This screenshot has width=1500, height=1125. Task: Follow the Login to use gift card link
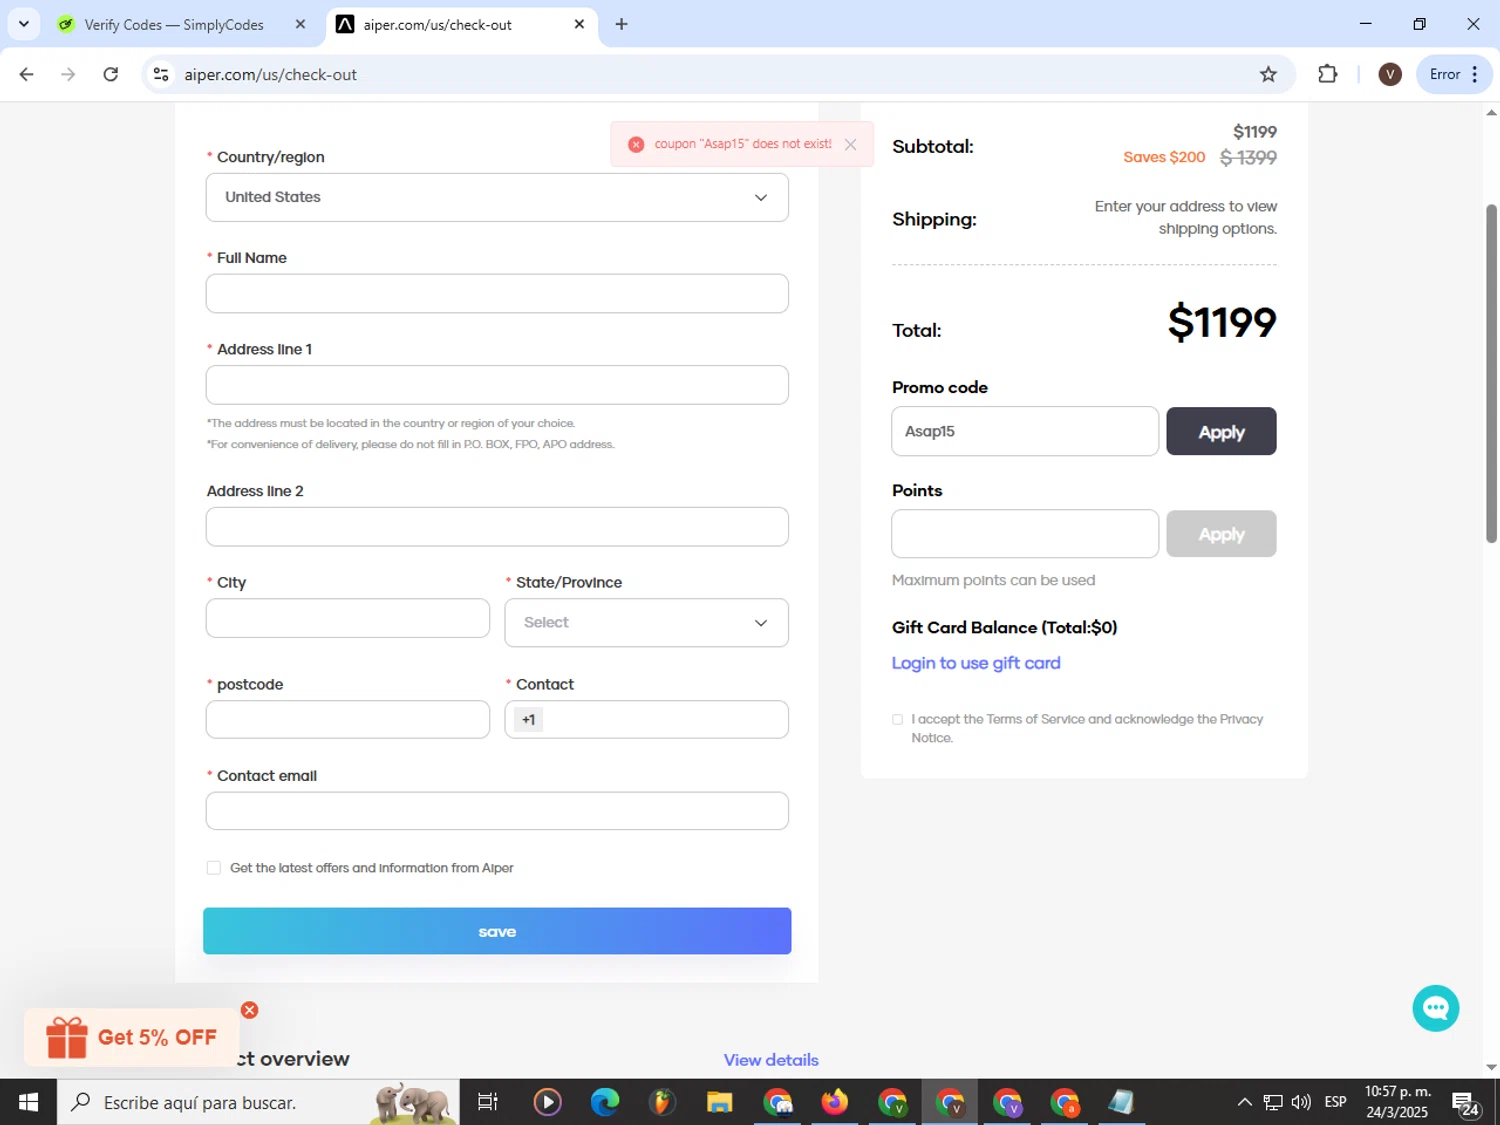tap(976, 663)
